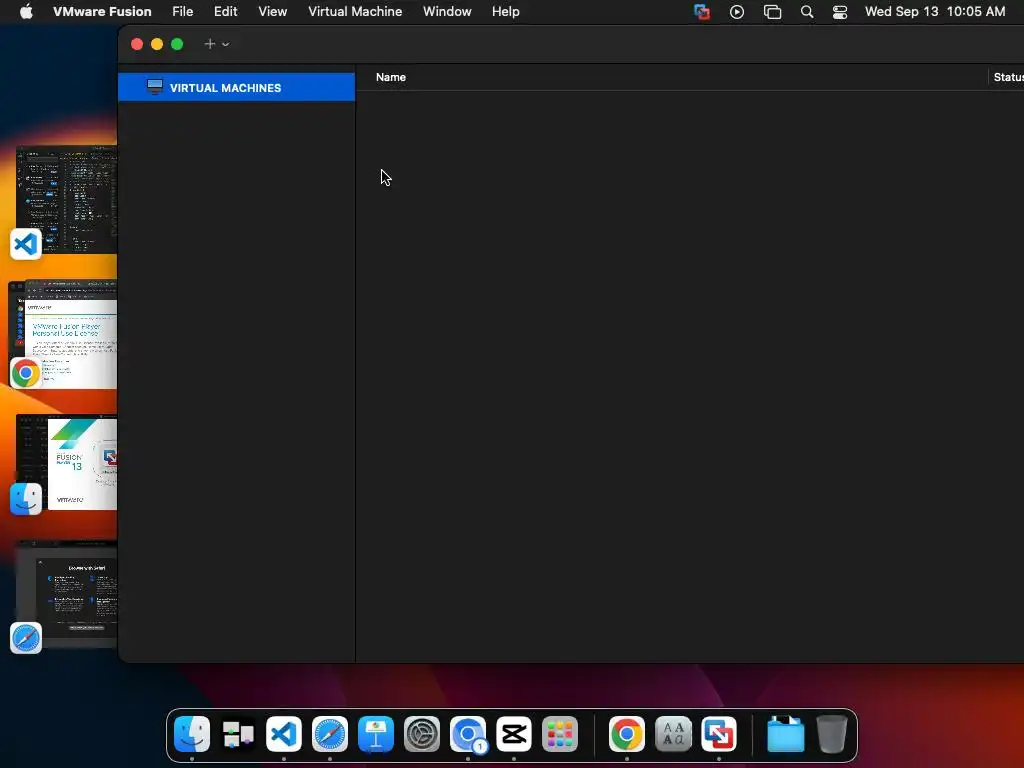Click the Status column header
The image size is (1024, 768).
tap(1008, 77)
